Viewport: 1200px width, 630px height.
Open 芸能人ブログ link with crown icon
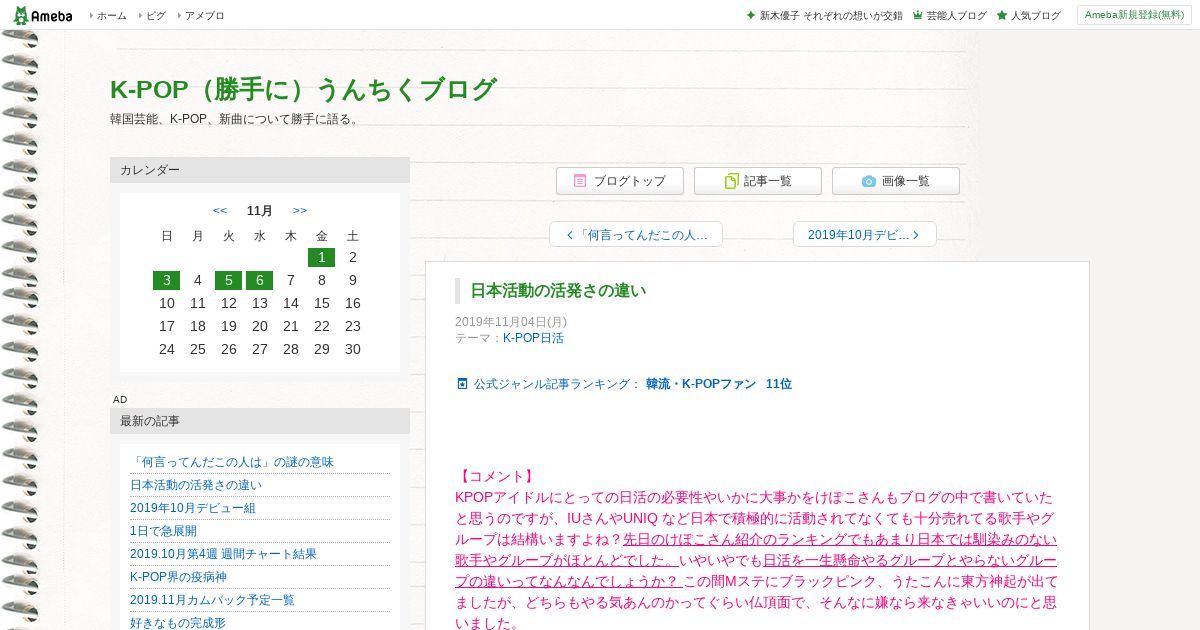click(x=956, y=16)
